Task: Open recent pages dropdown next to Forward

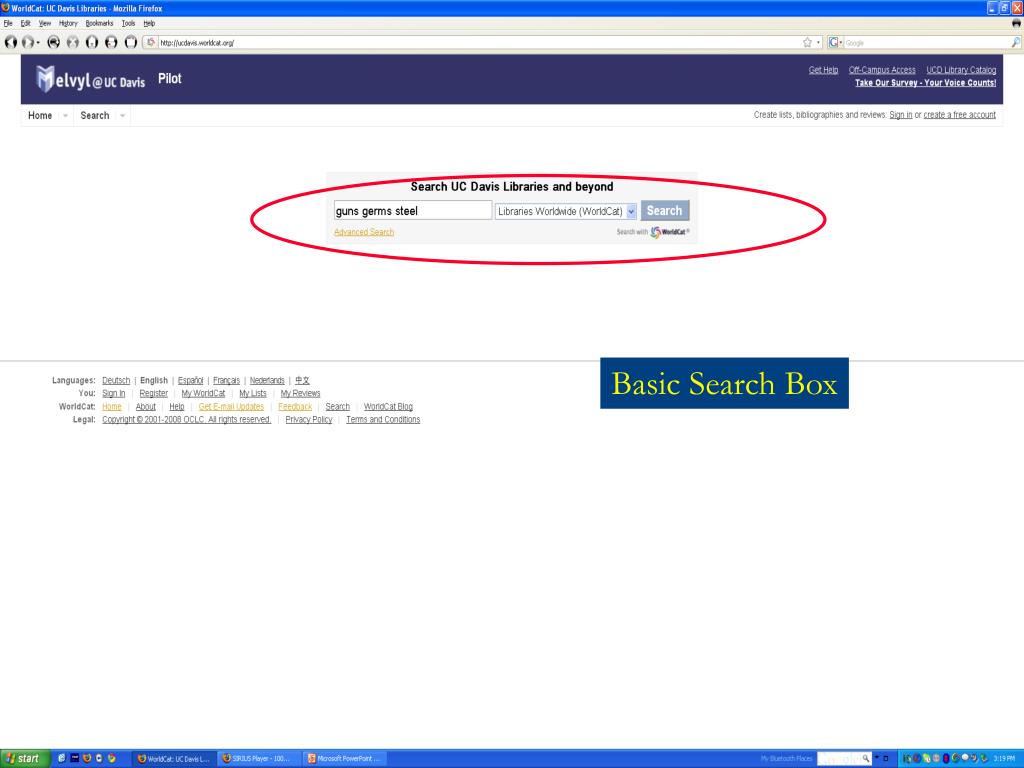Action: click(x=38, y=42)
